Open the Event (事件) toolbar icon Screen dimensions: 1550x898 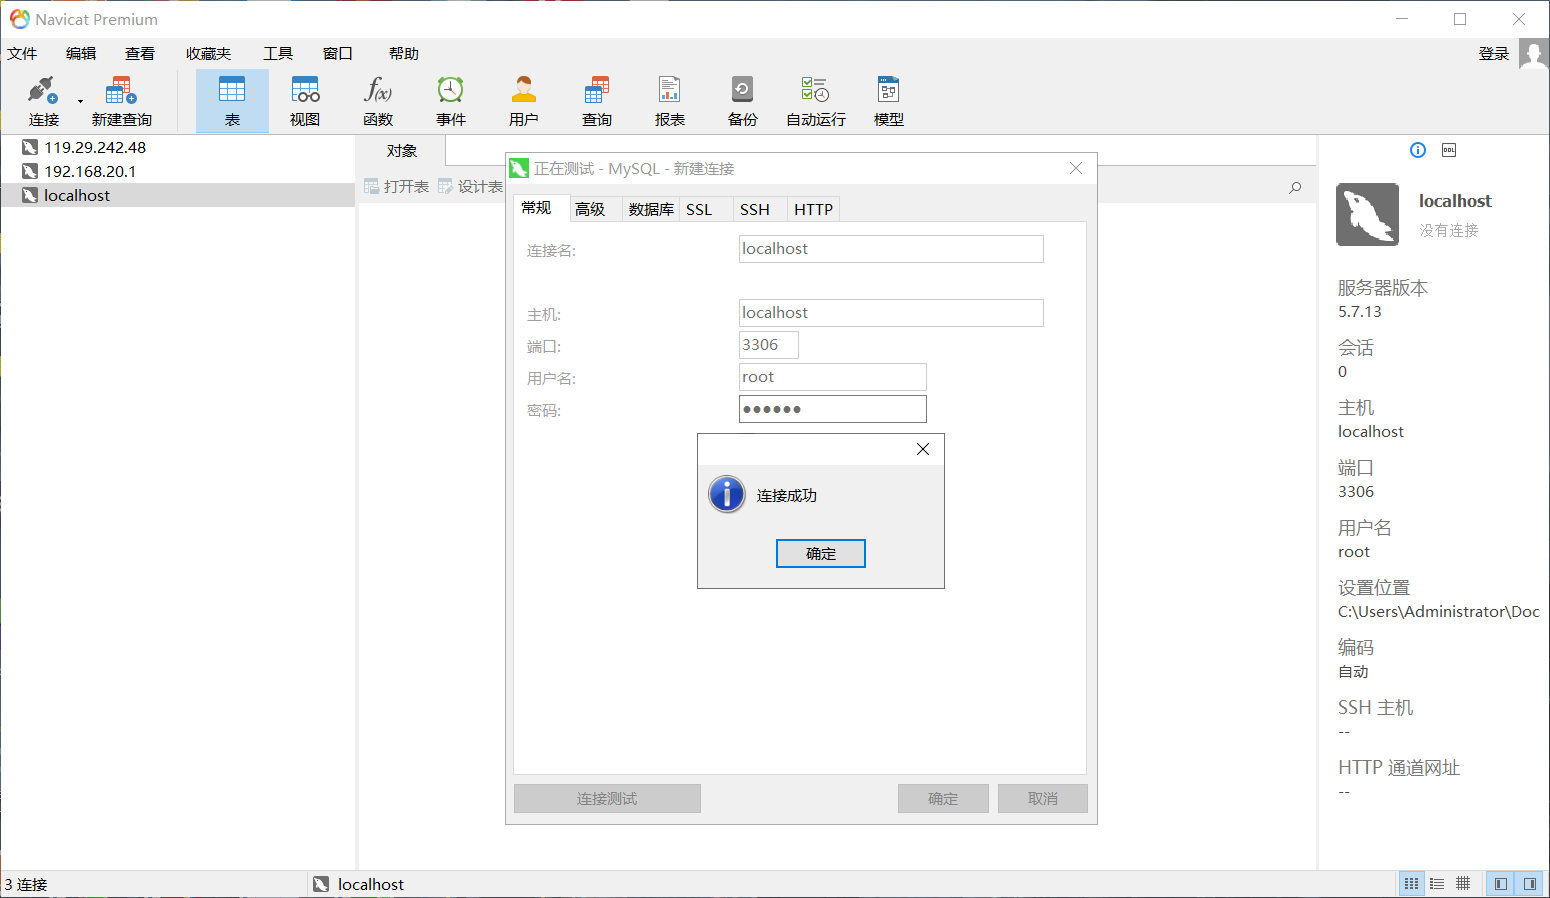tap(451, 100)
